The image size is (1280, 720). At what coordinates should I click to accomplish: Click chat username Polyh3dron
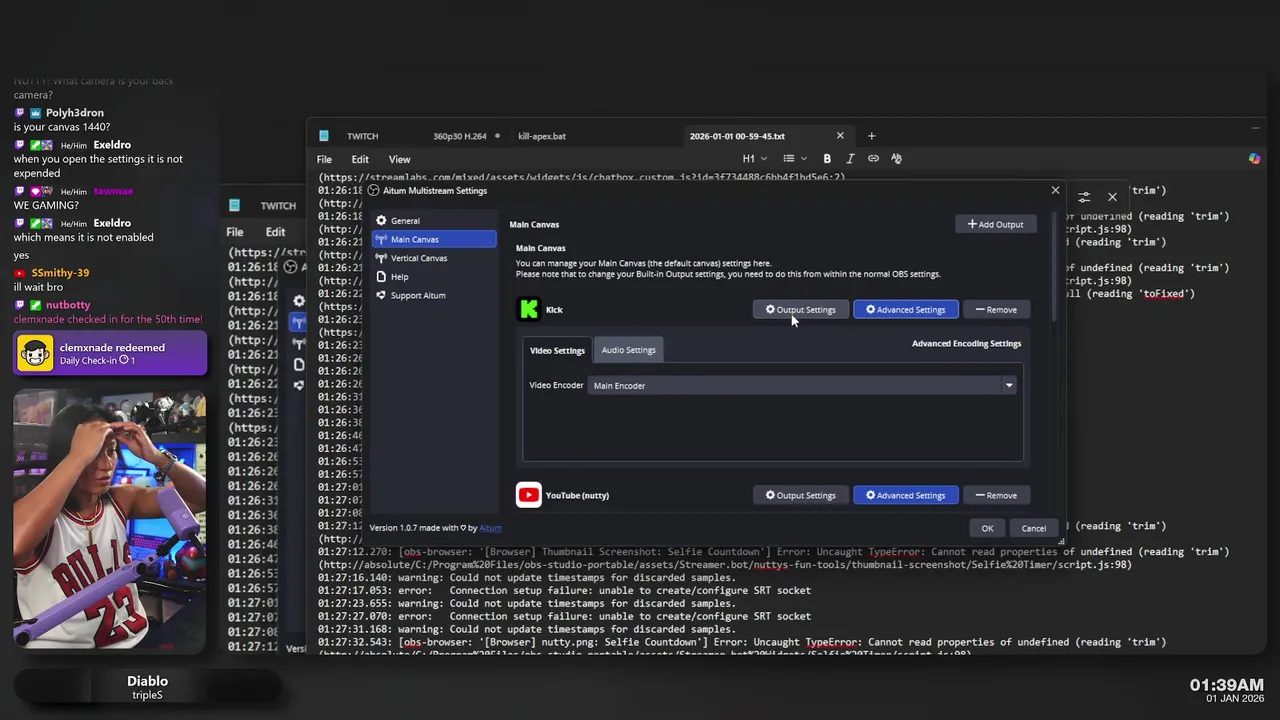pyautogui.click(x=75, y=113)
